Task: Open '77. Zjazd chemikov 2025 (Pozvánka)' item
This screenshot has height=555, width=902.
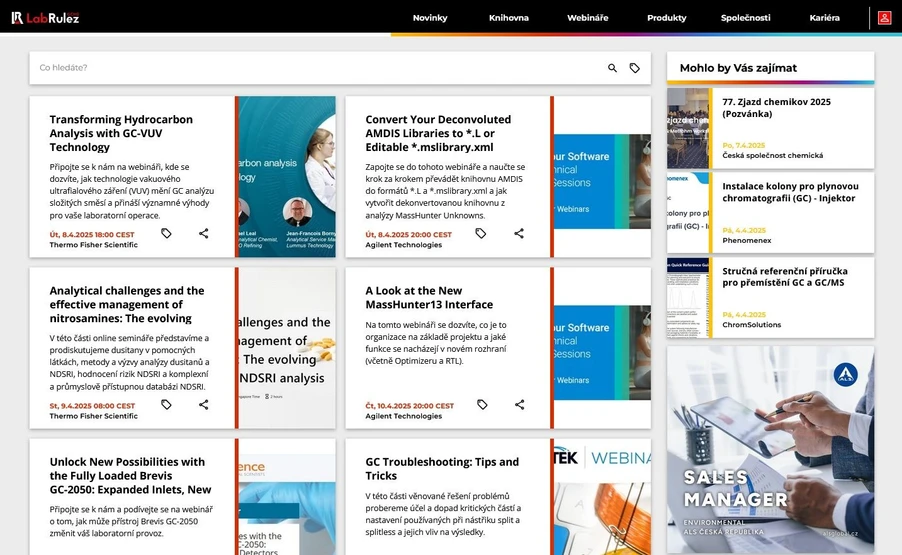Action: tap(776, 108)
